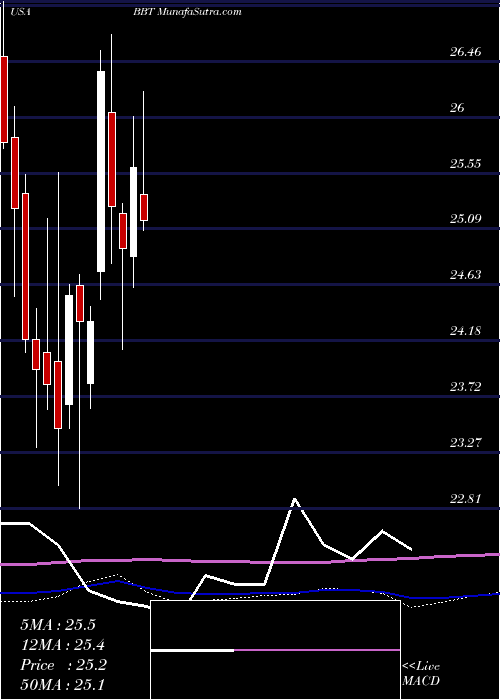Click the 23.27 price axis label

tap(465, 442)
